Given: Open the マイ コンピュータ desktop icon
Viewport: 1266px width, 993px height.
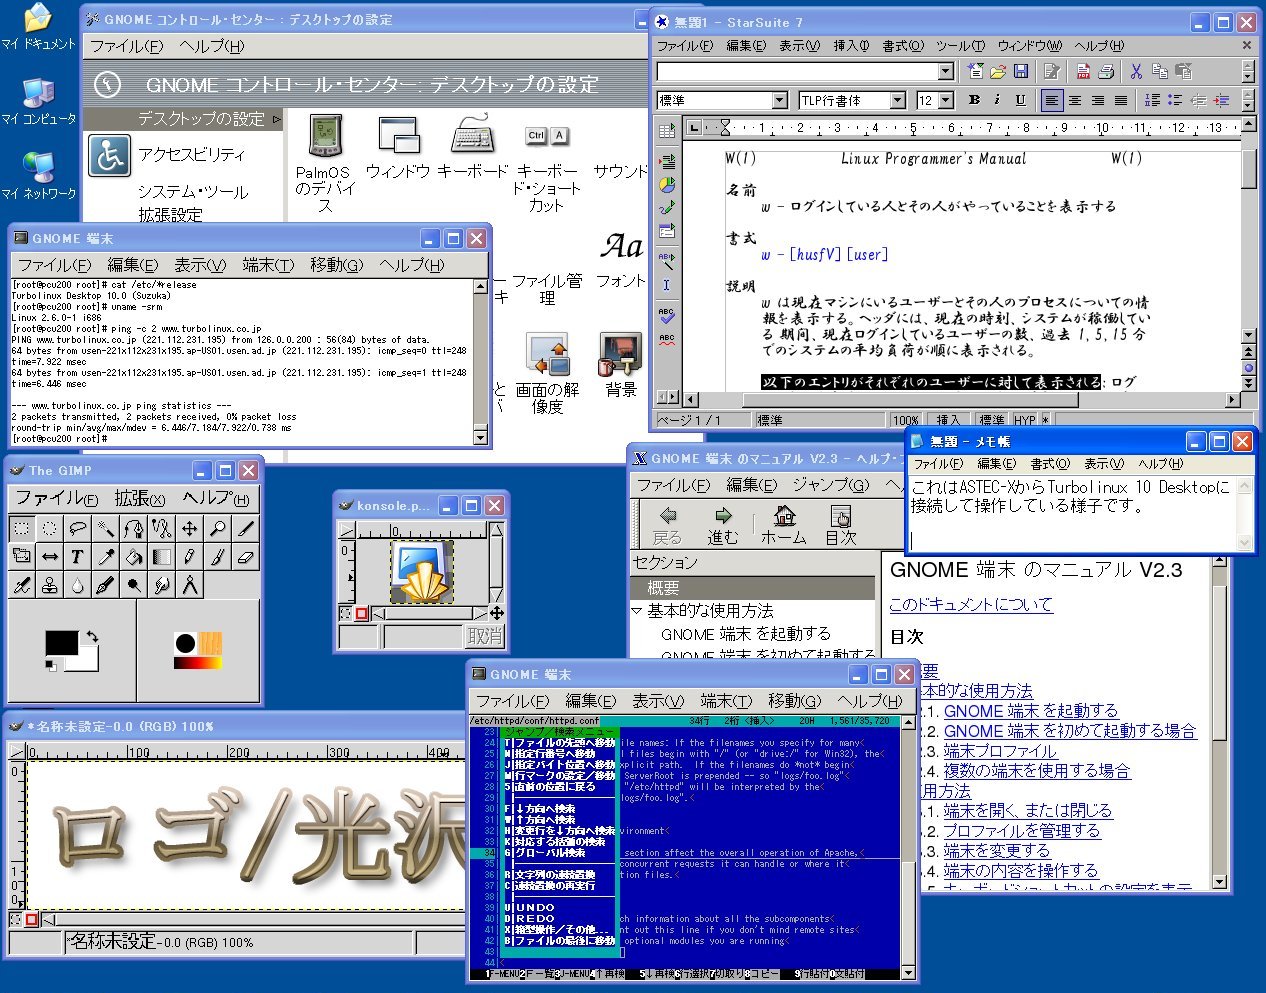Looking at the screenshot, I should coord(38,102).
